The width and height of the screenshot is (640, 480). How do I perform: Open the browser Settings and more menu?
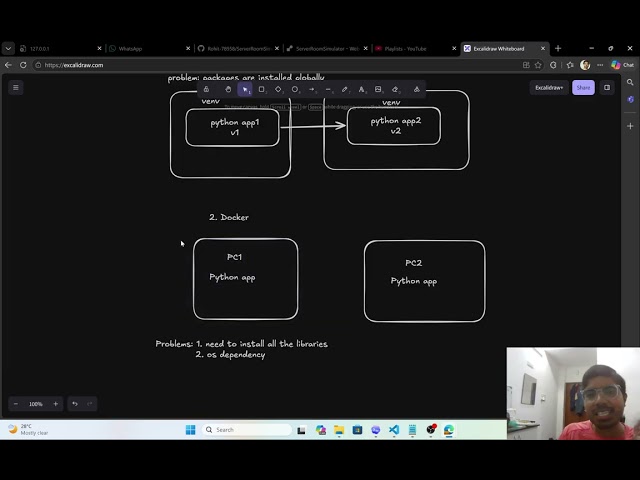[600, 65]
